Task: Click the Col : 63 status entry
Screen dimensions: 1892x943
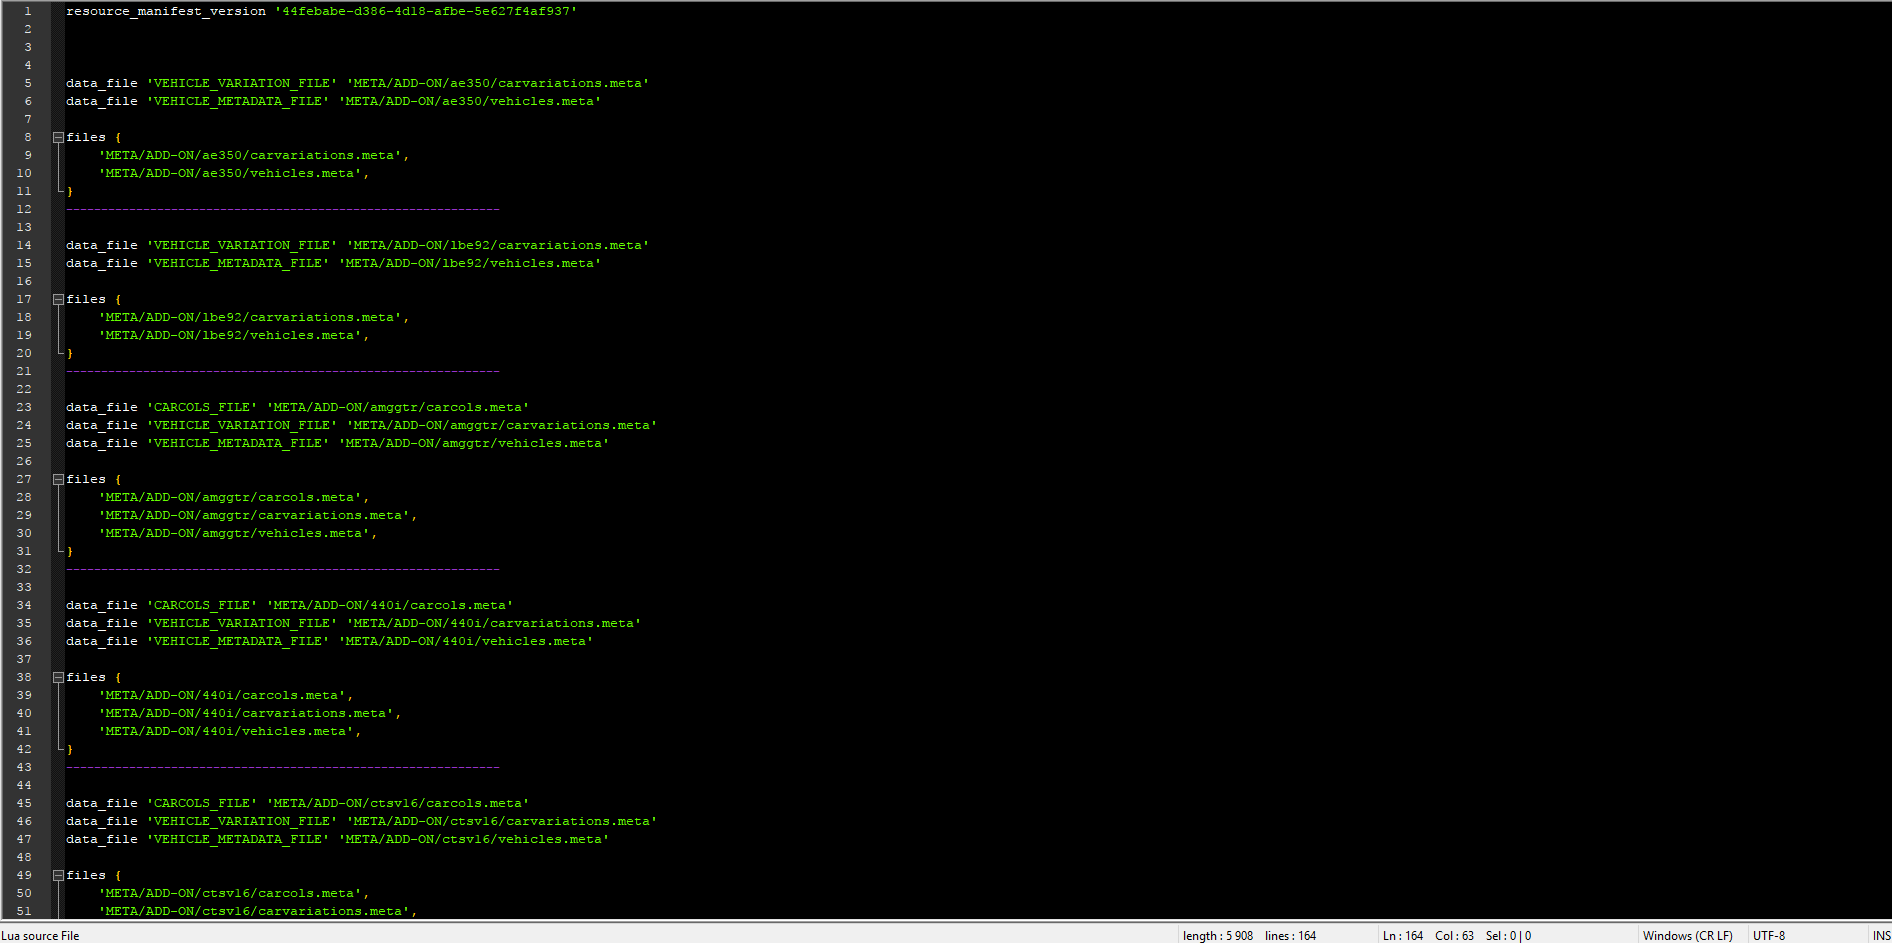Action: [x=1454, y=935]
